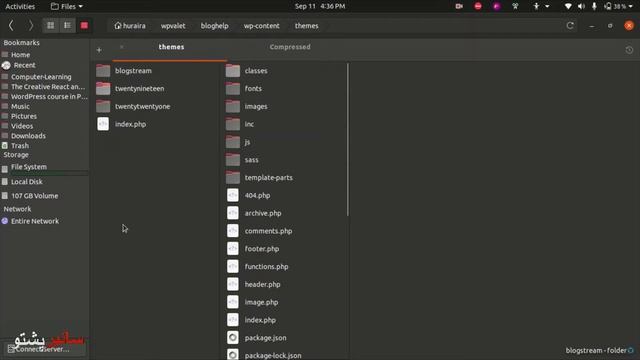Select the archive.php file icon

pyautogui.click(x=233, y=213)
